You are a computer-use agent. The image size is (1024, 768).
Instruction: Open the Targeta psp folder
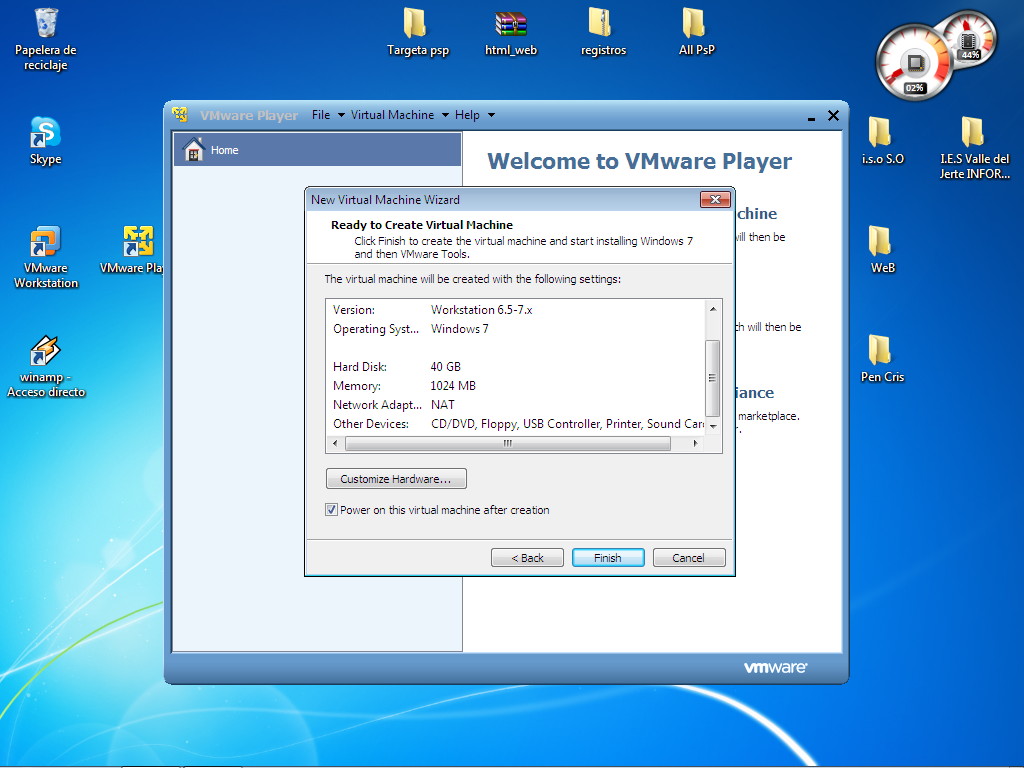pos(417,24)
